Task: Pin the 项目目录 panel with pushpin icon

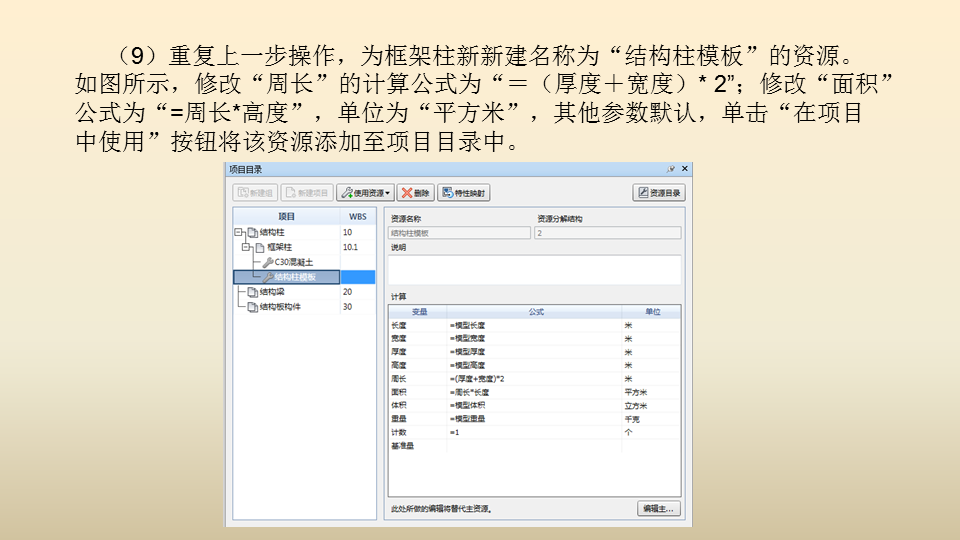Action: (x=671, y=169)
